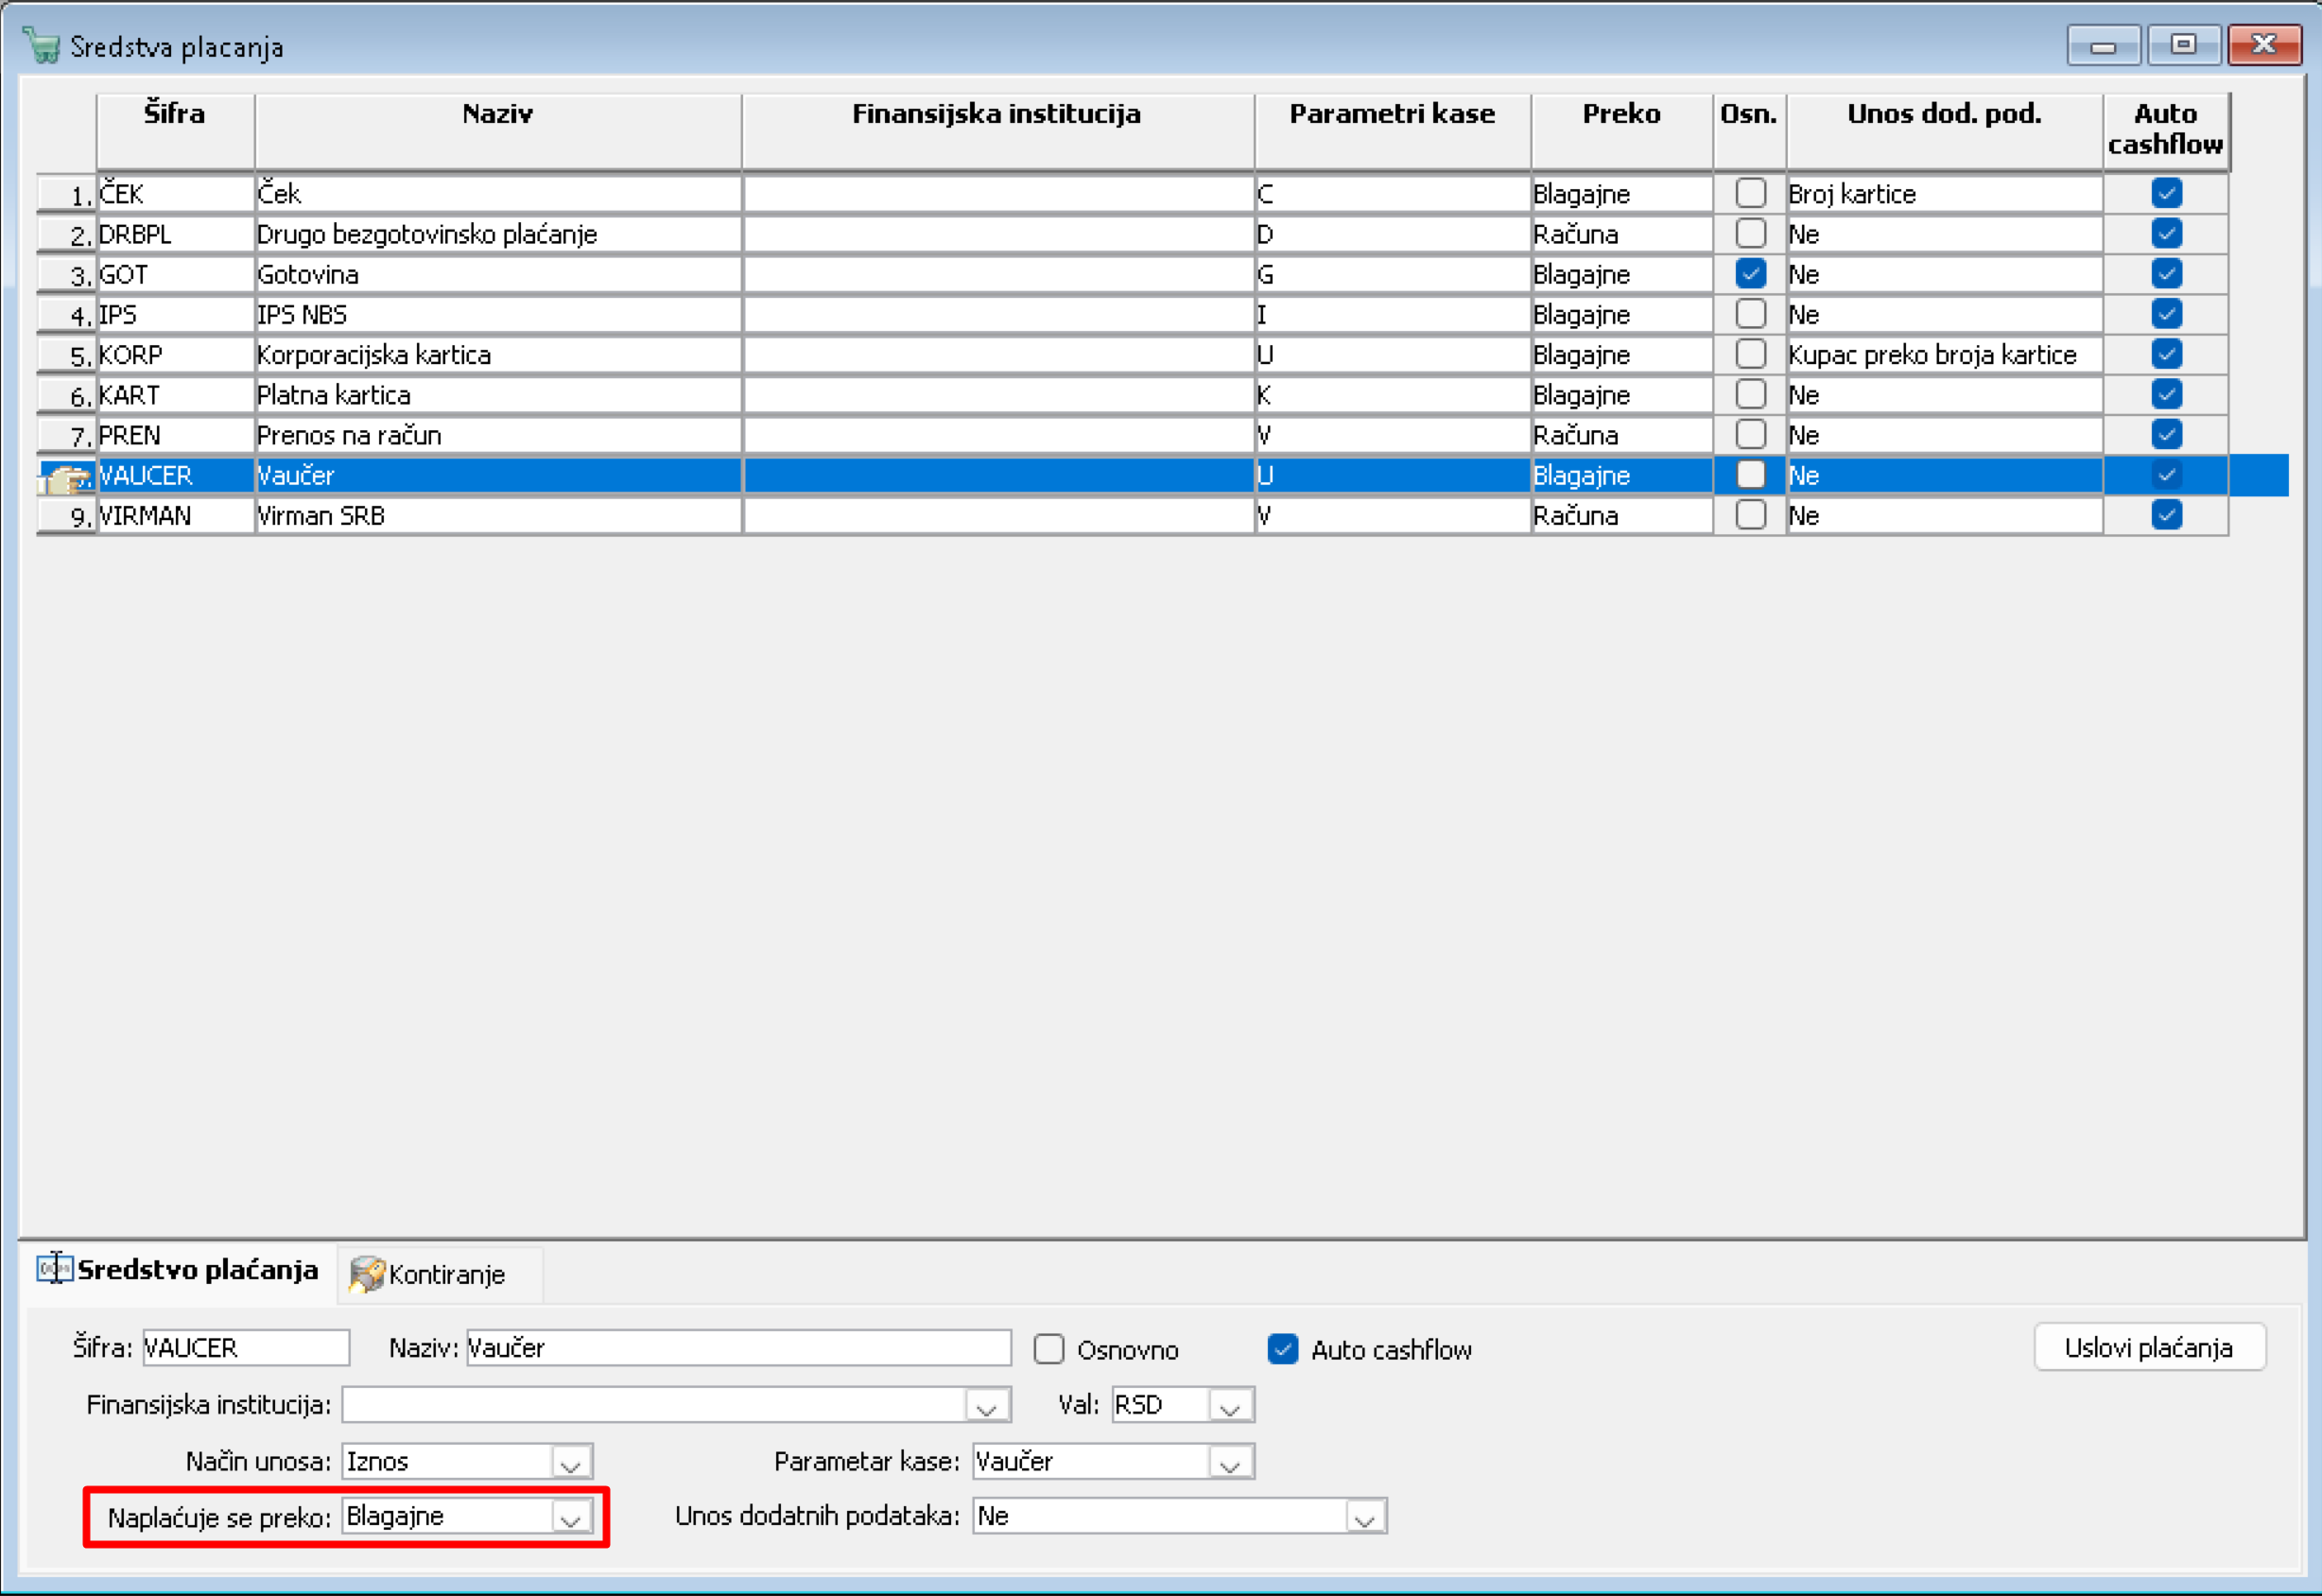This screenshot has height=1596, width=2322.
Task: Click the Sredstvo plaćanja tab icon
Action: (x=54, y=1268)
